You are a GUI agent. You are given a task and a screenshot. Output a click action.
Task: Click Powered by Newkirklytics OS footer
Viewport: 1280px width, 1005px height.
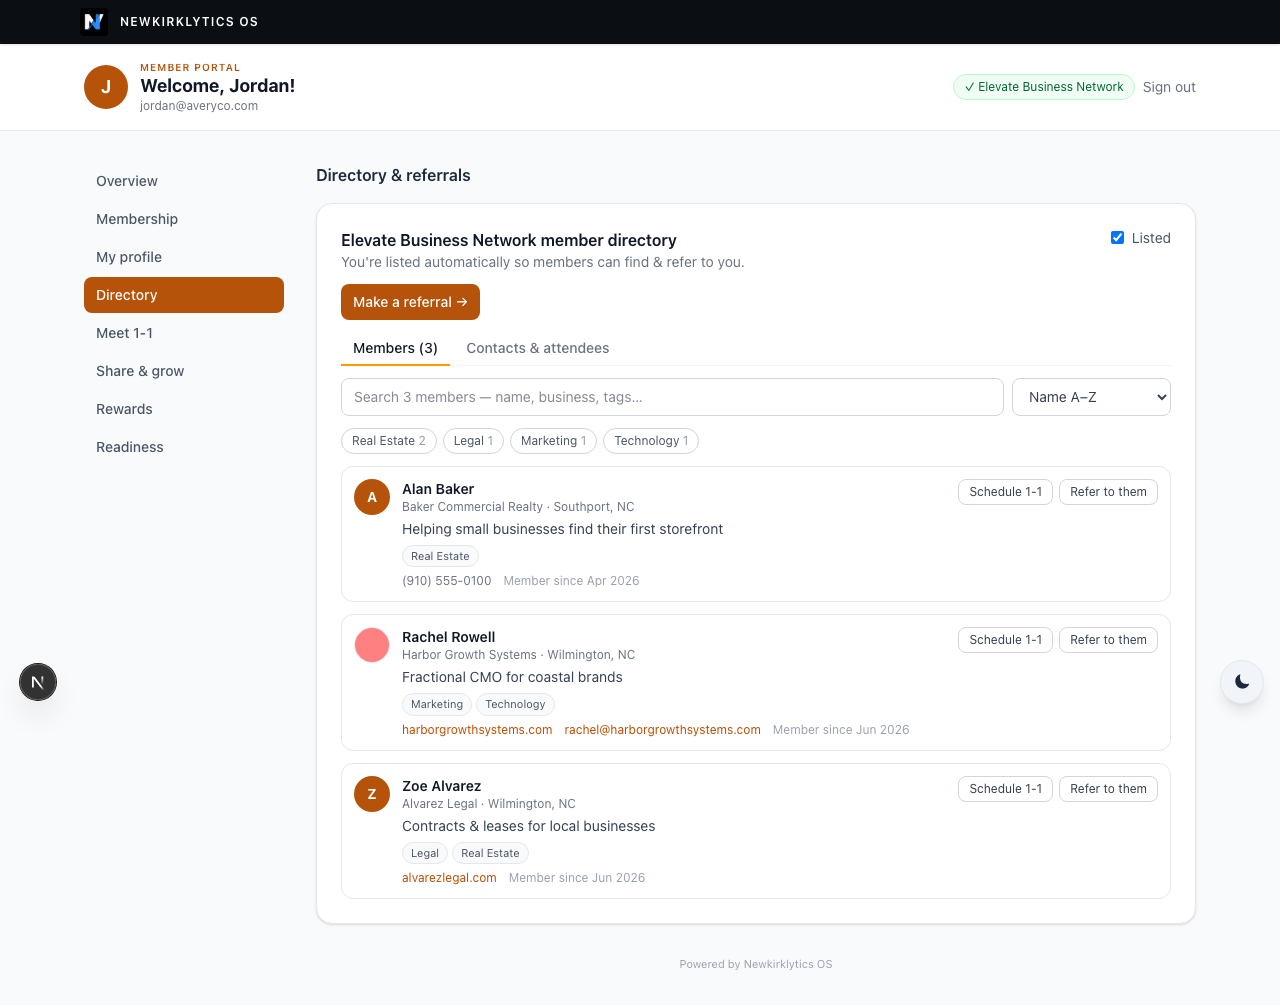coord(756,964)
